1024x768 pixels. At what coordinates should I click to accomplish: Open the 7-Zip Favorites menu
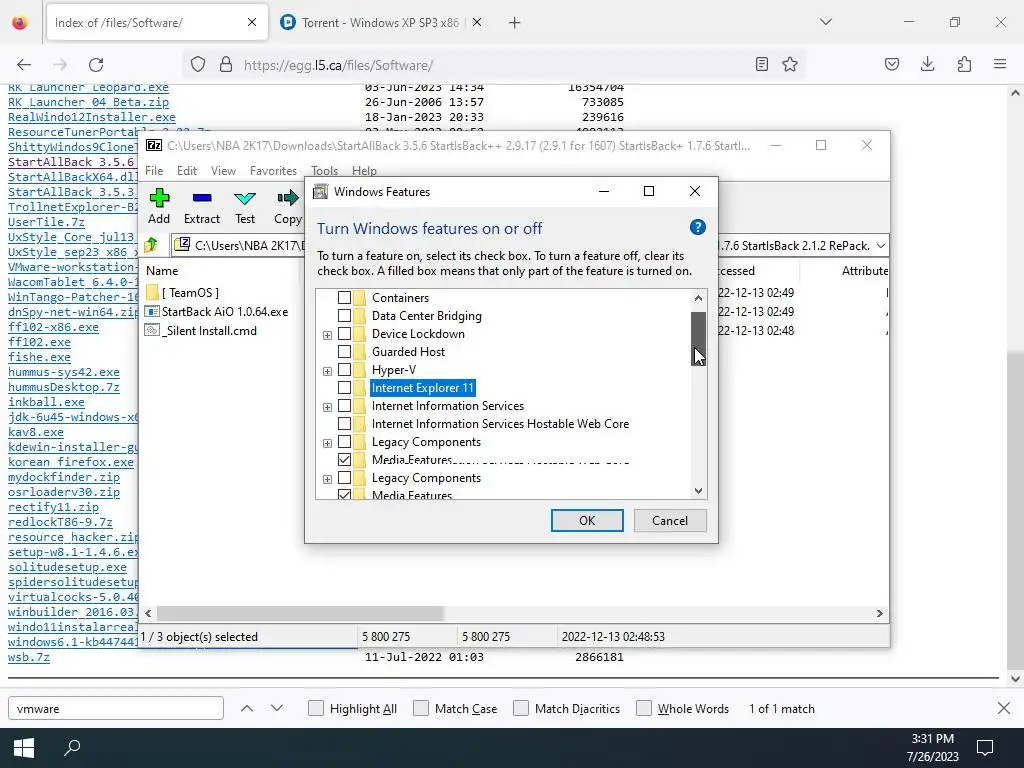tap(273, 170)
